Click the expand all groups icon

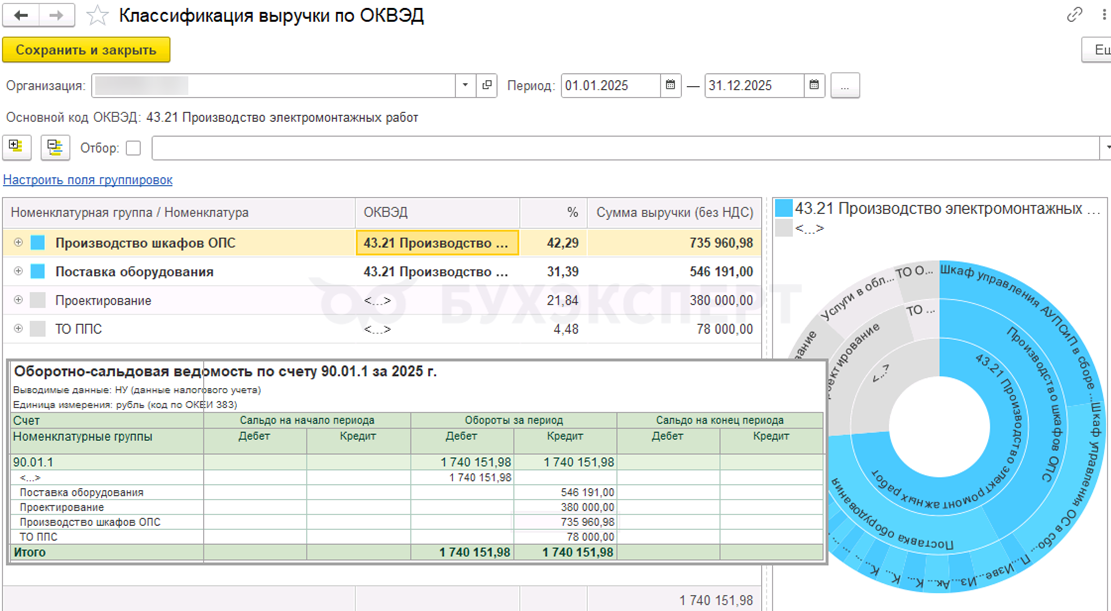[17, 147]
